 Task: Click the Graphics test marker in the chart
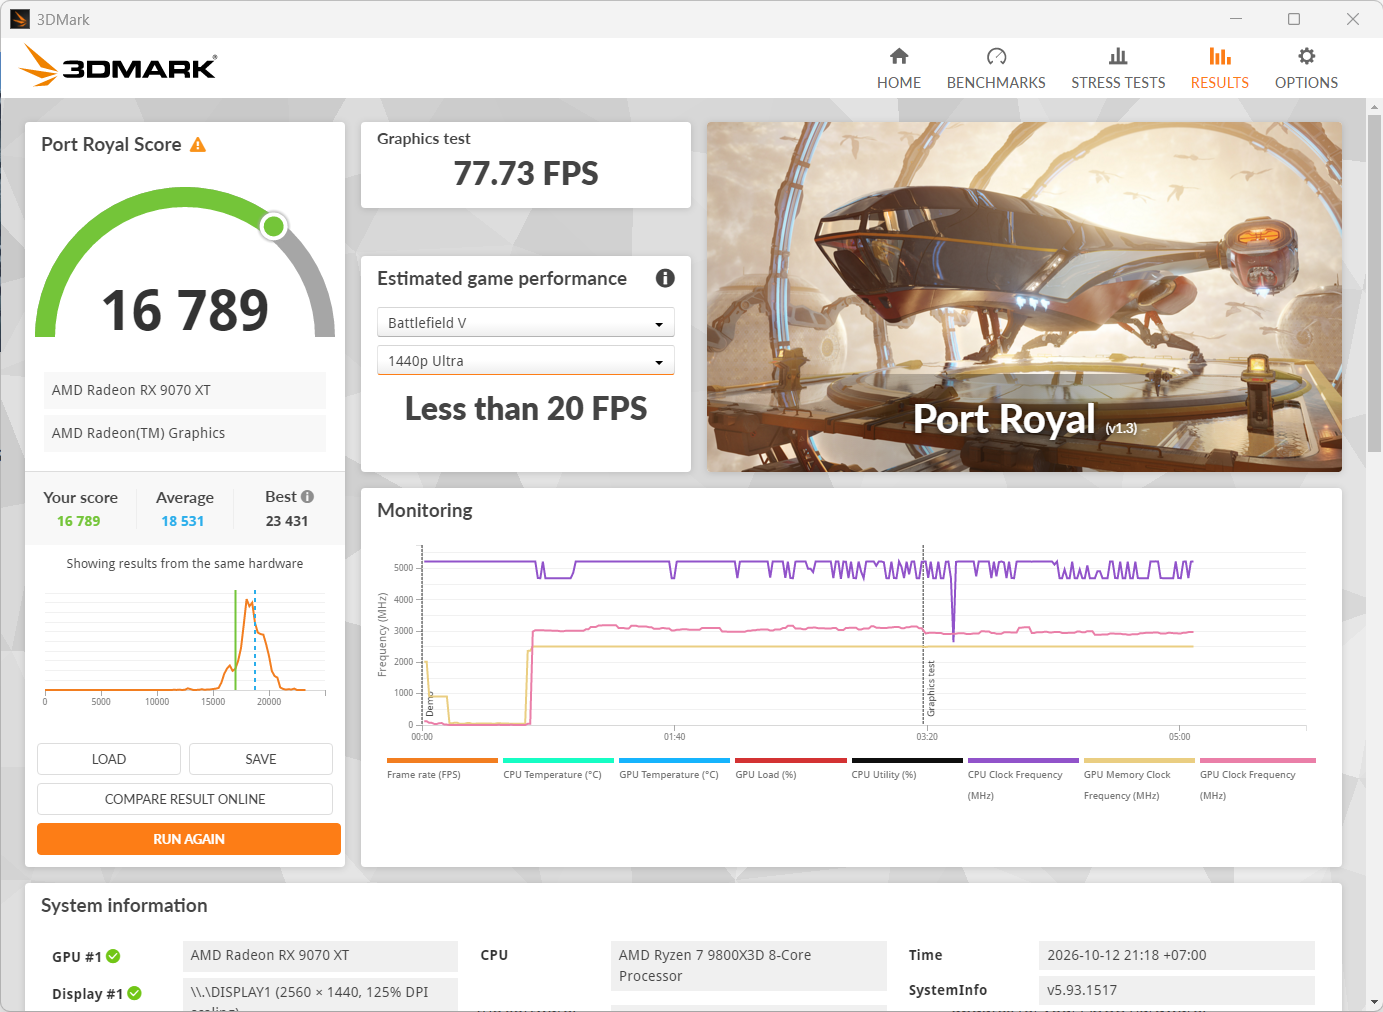click(x=931, y=688)
